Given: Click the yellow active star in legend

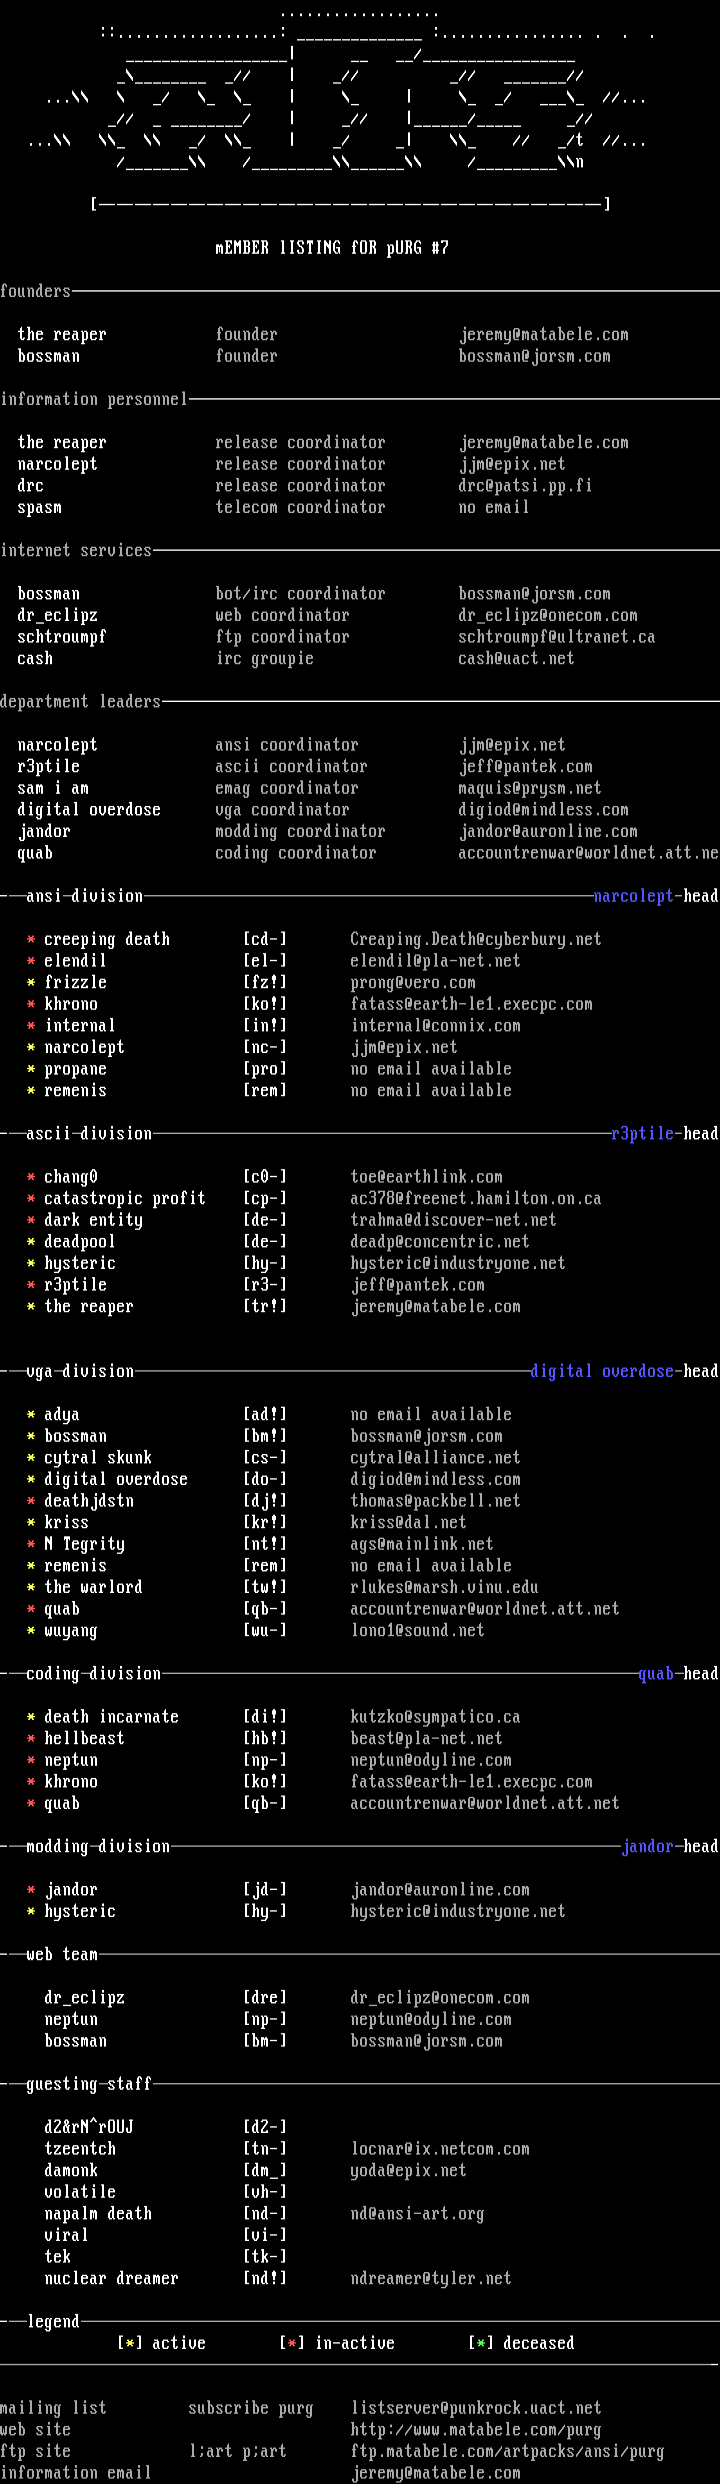Looking at the screenshot, I should pyautogui.click(x=130, y=2344).
